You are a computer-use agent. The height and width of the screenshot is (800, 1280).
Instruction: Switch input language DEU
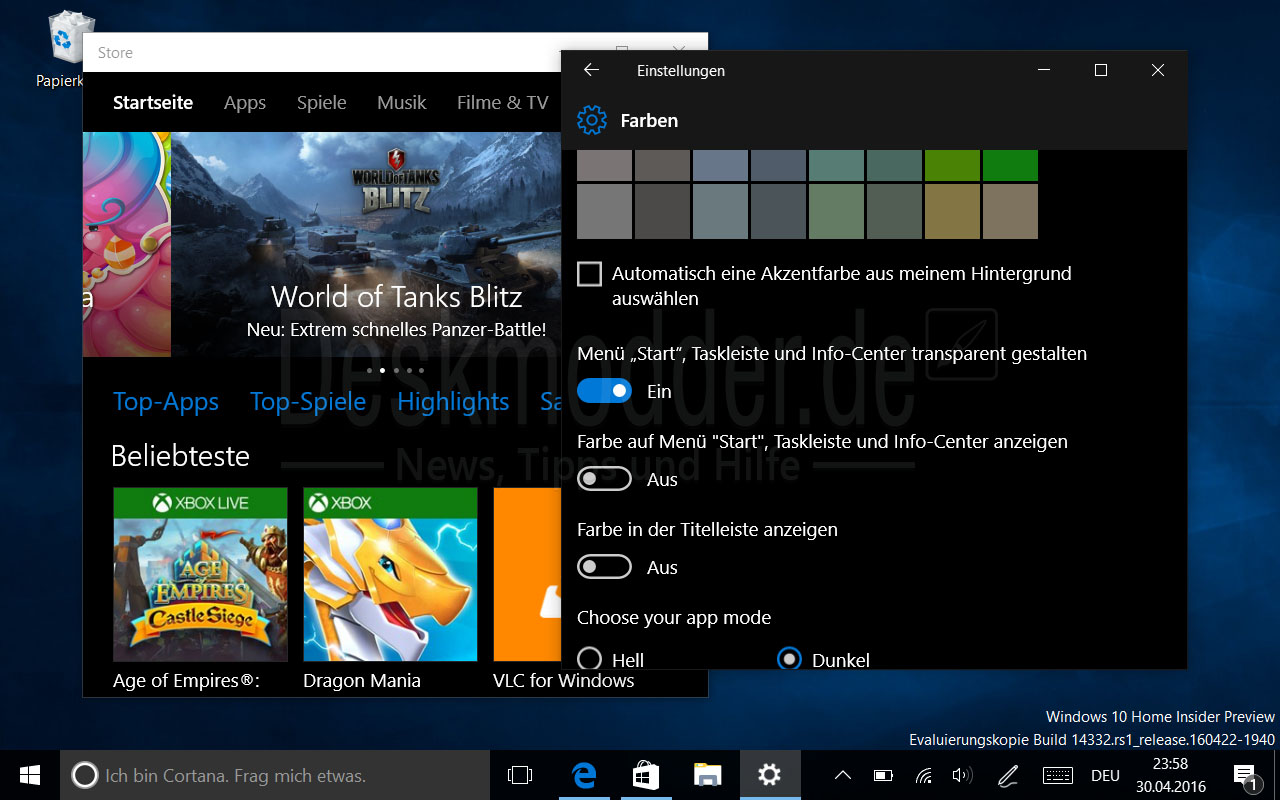coord(1105,775)
